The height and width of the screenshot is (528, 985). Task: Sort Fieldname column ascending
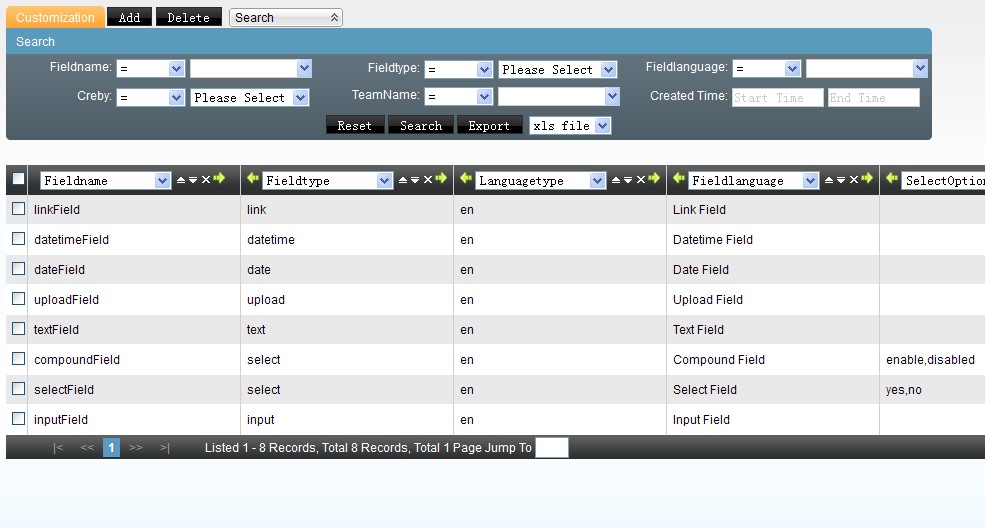(181, 180)
